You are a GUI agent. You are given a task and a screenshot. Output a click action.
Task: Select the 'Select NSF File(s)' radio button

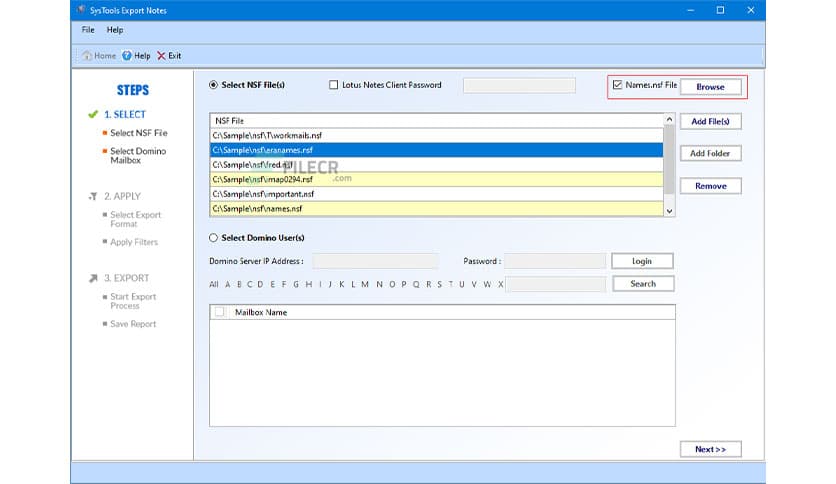click(x=213, y=85)
